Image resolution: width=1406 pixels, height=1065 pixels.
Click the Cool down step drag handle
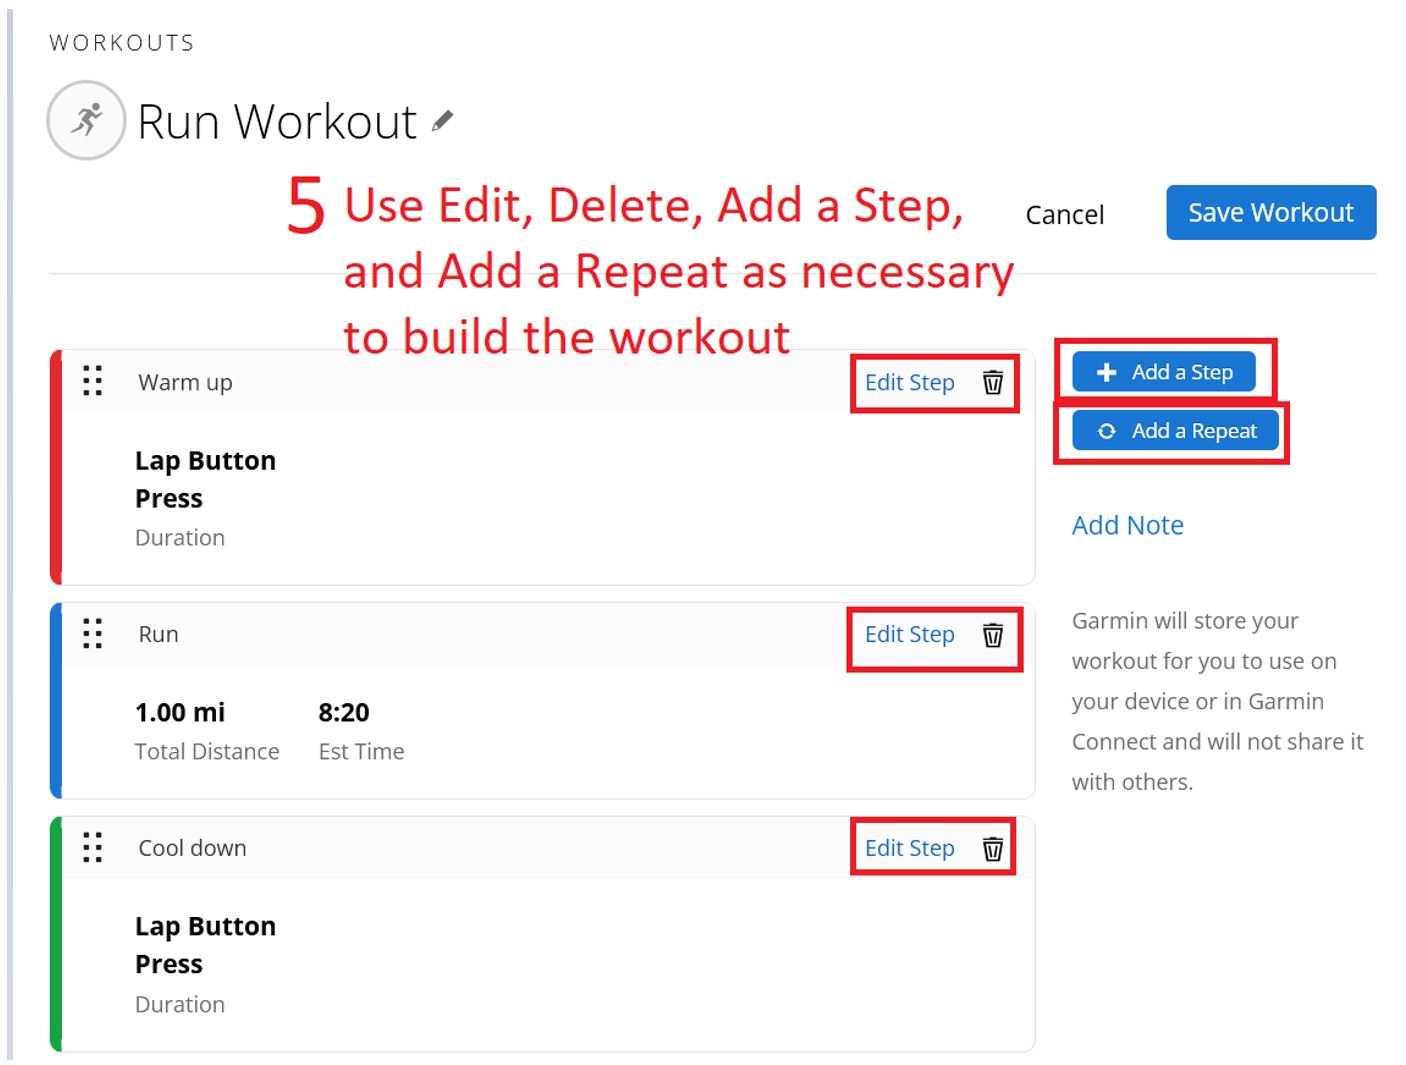pyautogui.click(x=92, y=847)
